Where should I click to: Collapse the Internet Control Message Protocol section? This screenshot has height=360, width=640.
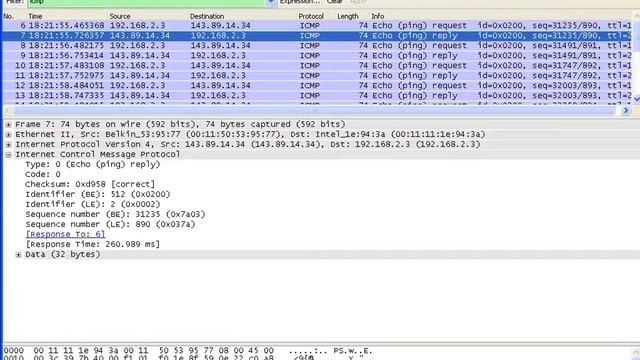(x=8, y=155)
